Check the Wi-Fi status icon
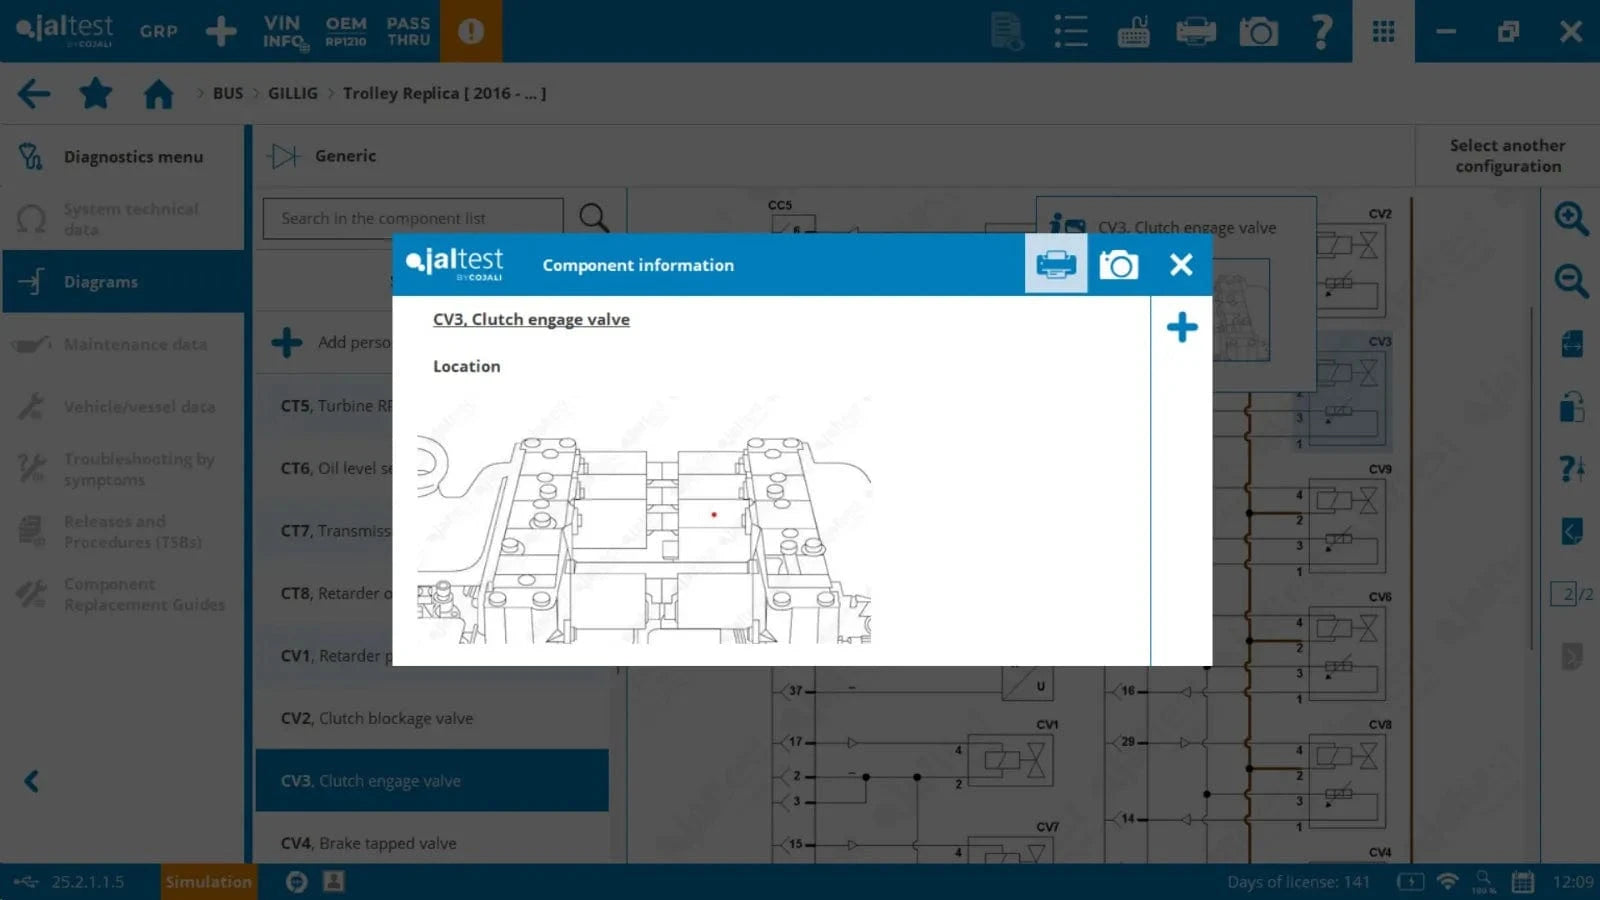Viewport: 1600px width, 900px height. pyautogui.click(x=1447, y=882)
